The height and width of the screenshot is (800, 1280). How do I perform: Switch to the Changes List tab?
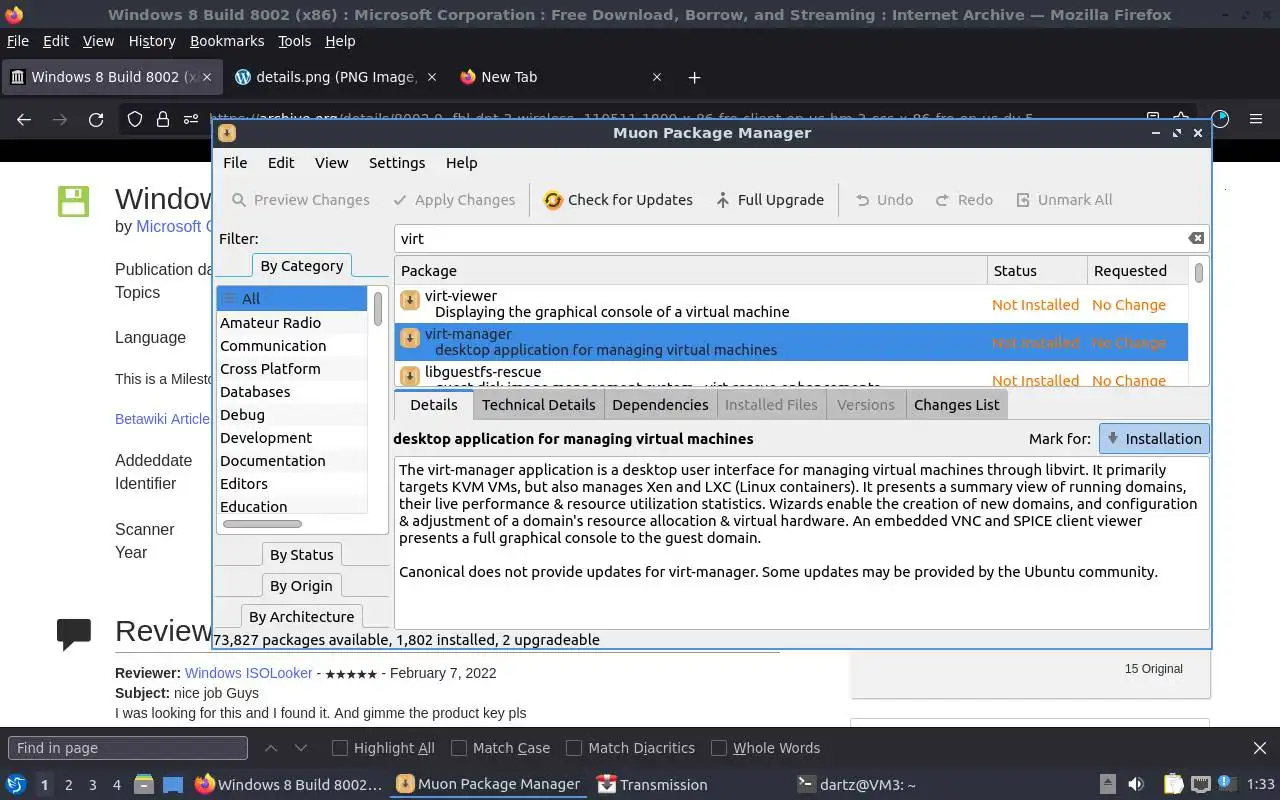[956, 405]
